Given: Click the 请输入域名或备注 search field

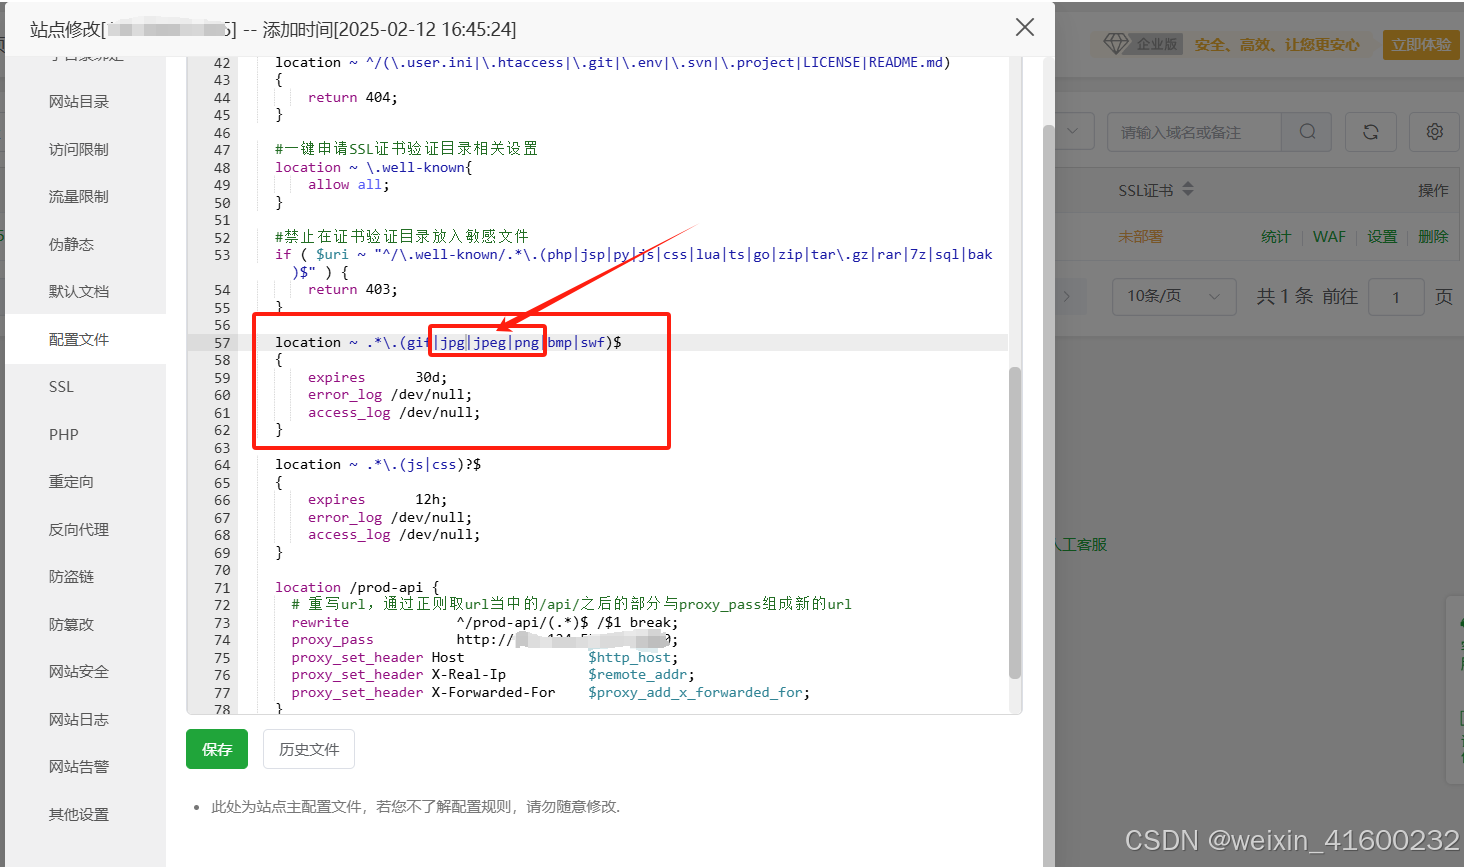Looking at the screenshot, I should (1194, 132).
